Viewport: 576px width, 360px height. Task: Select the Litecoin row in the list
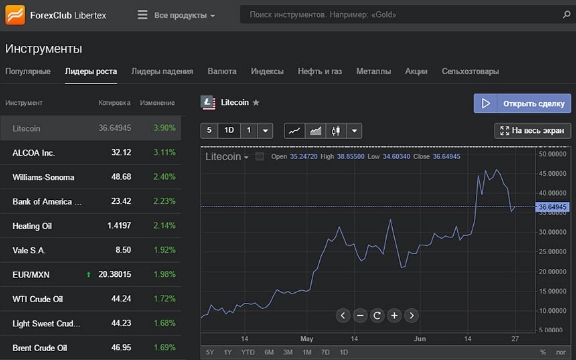point(91,128)
